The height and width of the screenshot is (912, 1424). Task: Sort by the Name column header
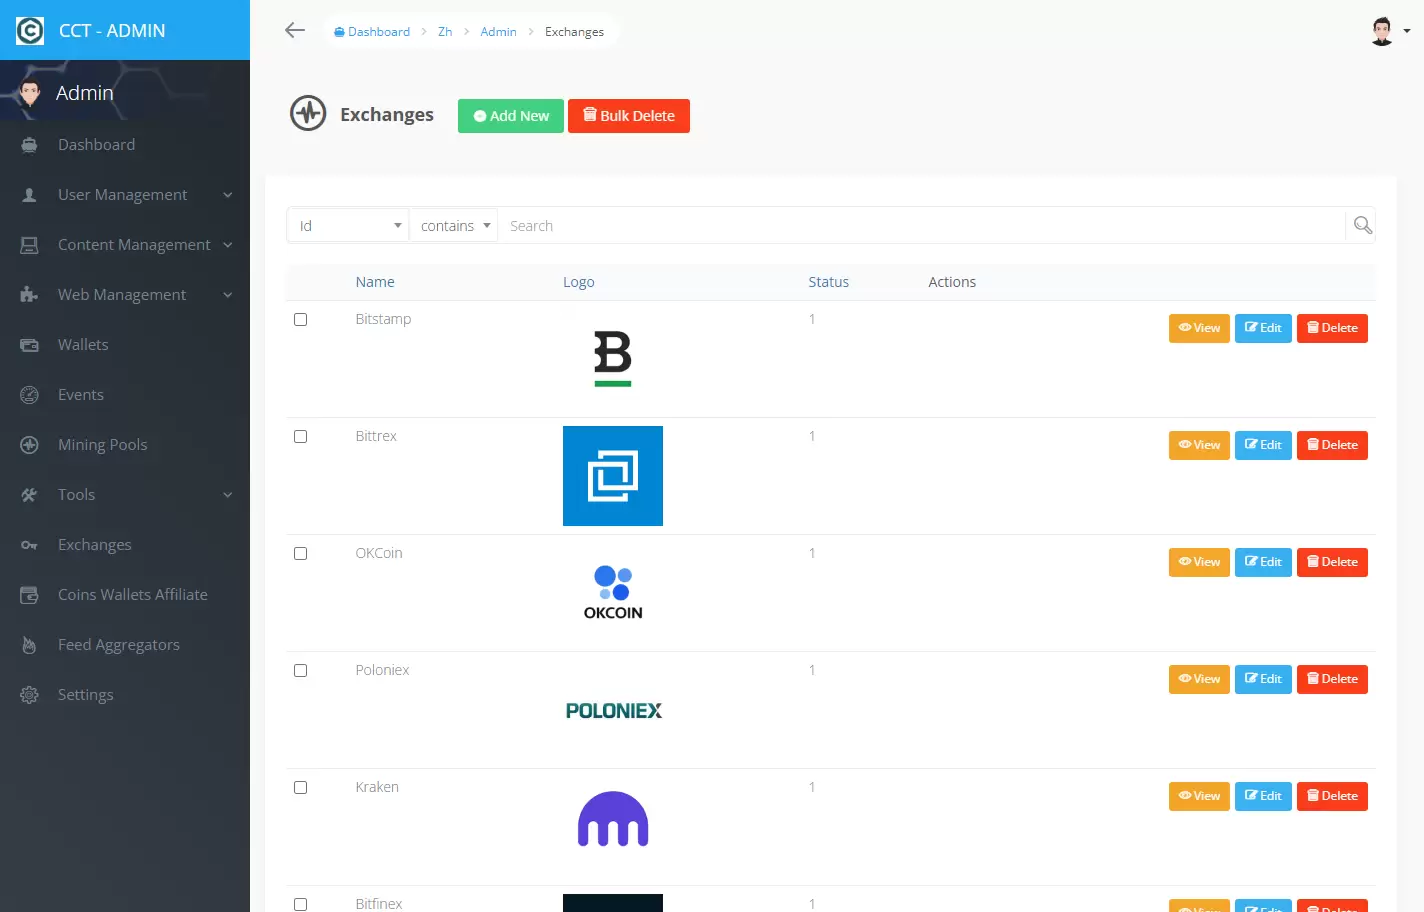[375, 282]
